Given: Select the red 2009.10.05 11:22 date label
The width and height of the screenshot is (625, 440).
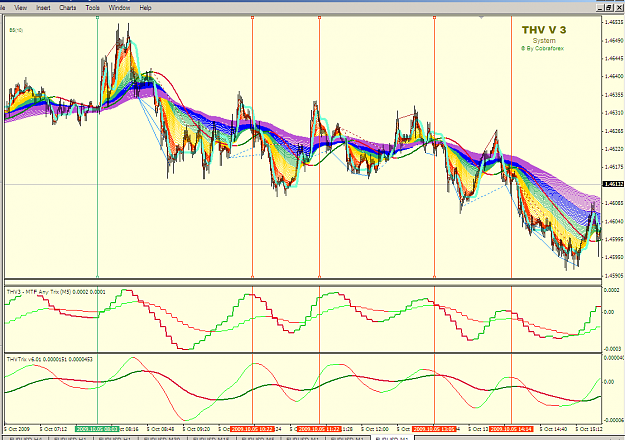Looking at the screenshot, I should coord(319,429).
